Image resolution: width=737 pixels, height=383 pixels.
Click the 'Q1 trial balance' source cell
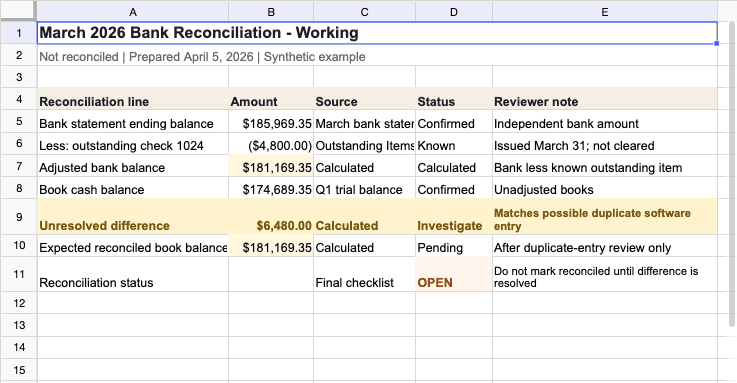pos(364,188)
